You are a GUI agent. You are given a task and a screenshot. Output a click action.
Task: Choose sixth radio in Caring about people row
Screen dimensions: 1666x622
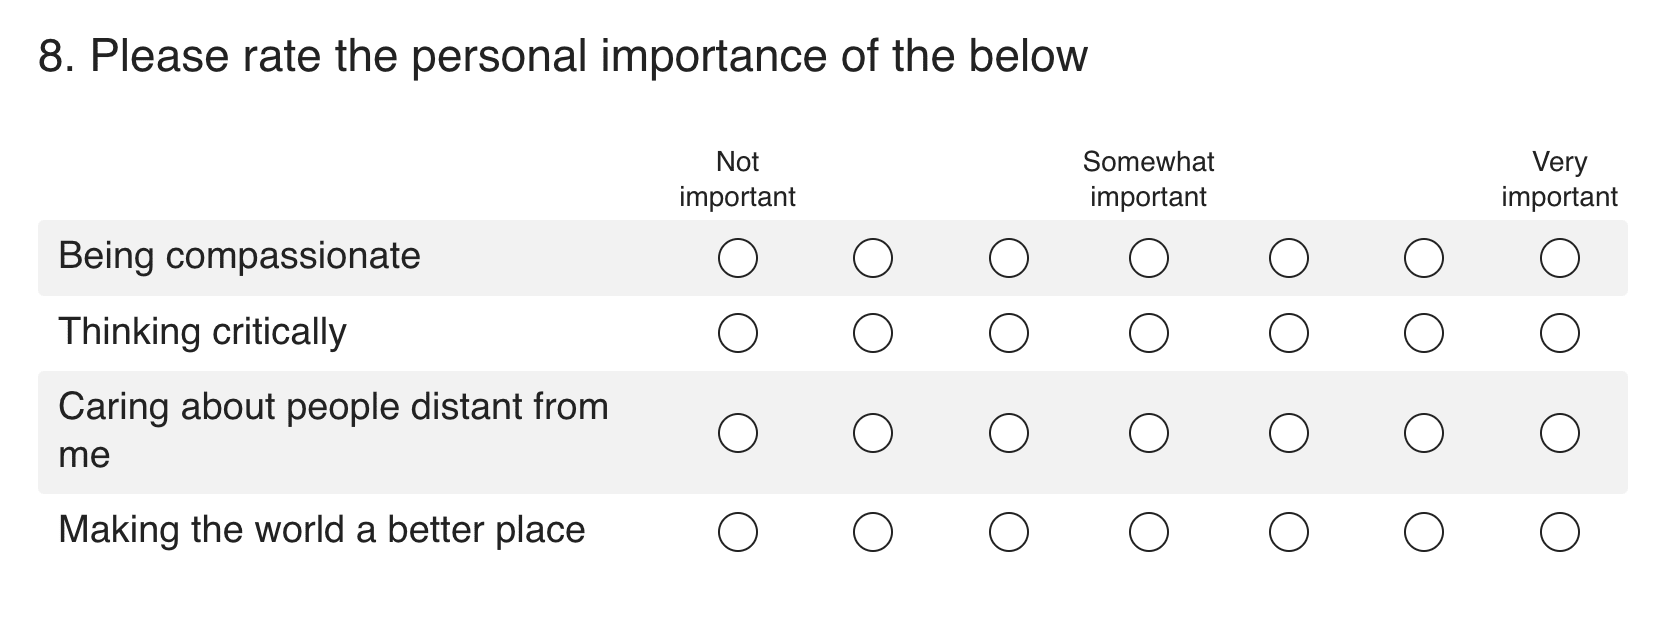coord(1424,433)
